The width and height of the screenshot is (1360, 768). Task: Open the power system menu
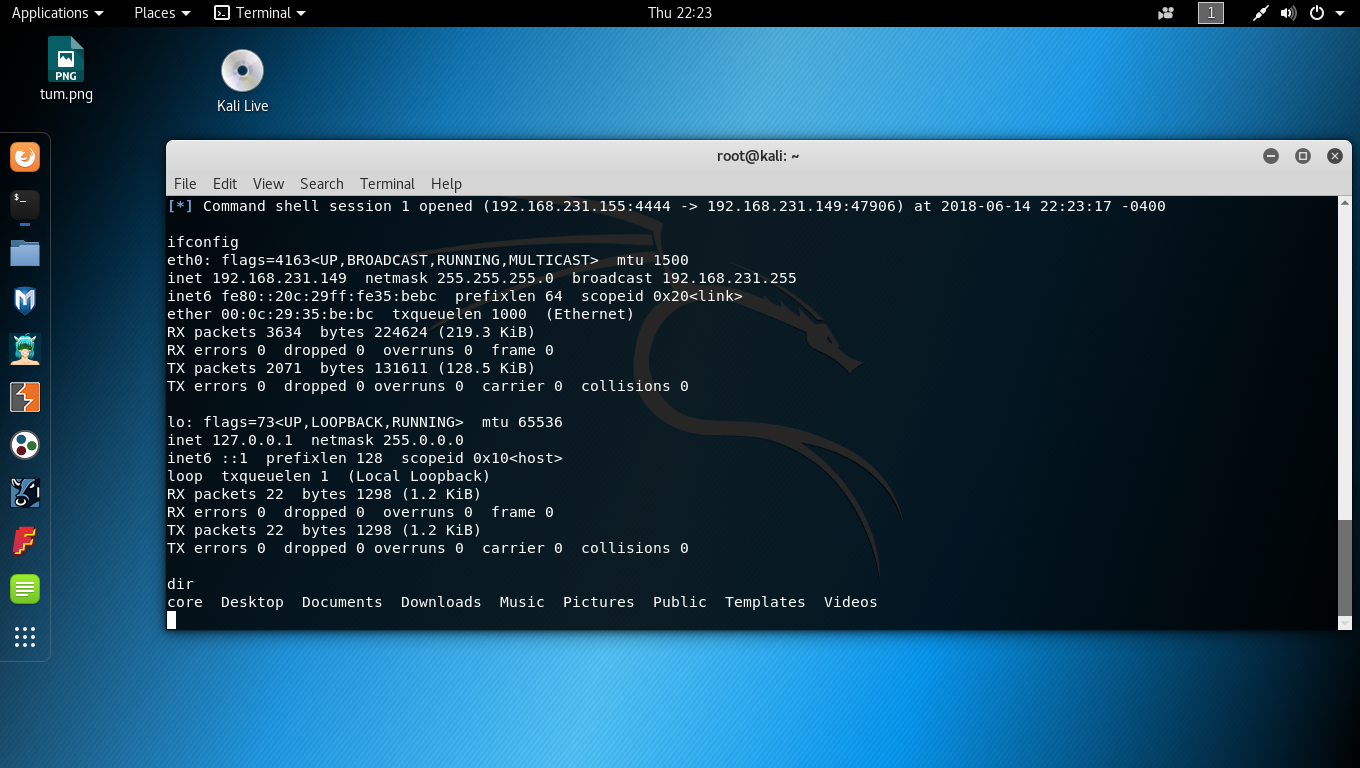pos(1324,13)
